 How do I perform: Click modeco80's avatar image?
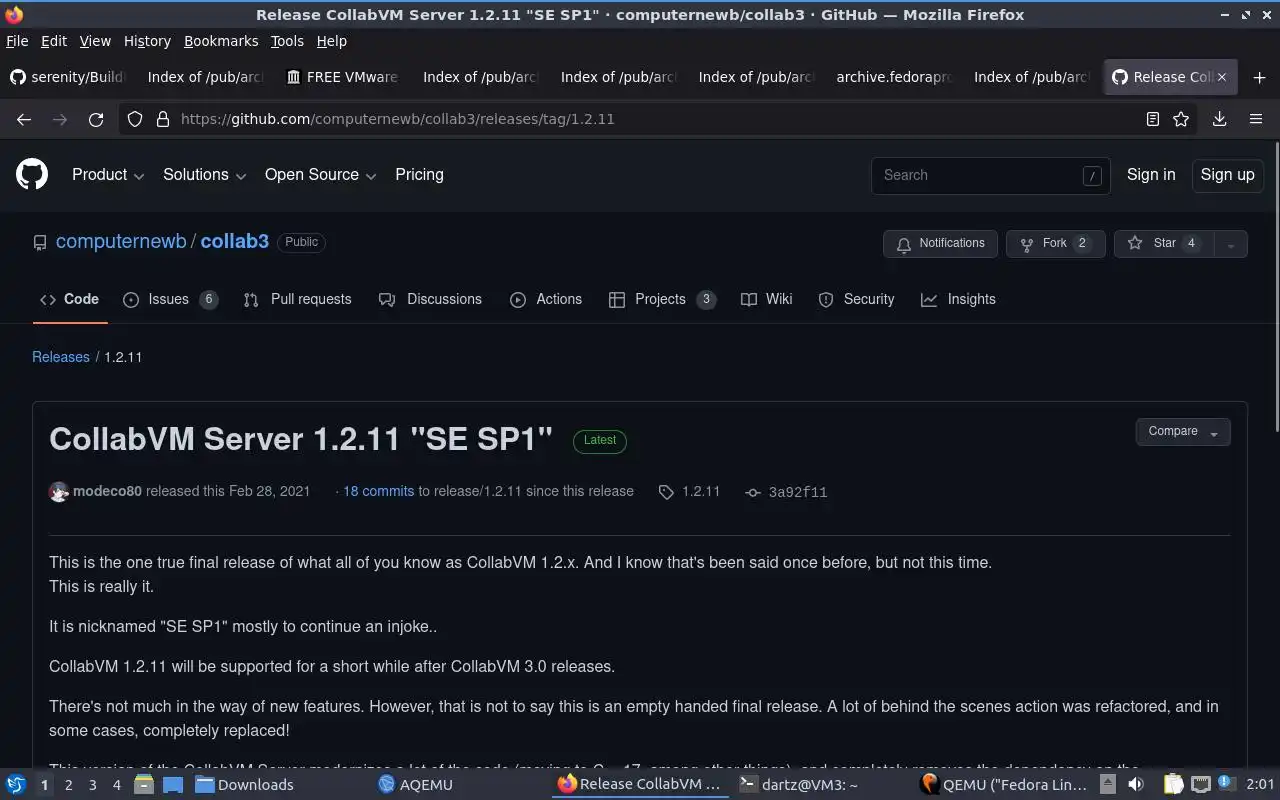pos(59,492)
